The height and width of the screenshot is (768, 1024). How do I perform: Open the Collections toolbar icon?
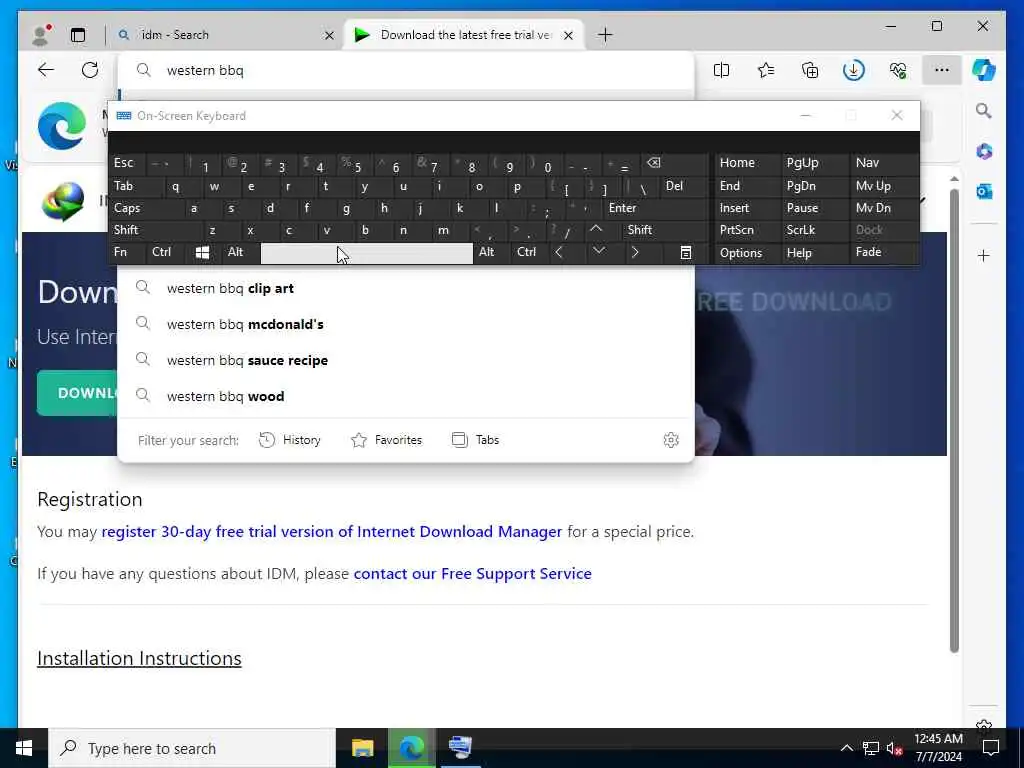810,70
